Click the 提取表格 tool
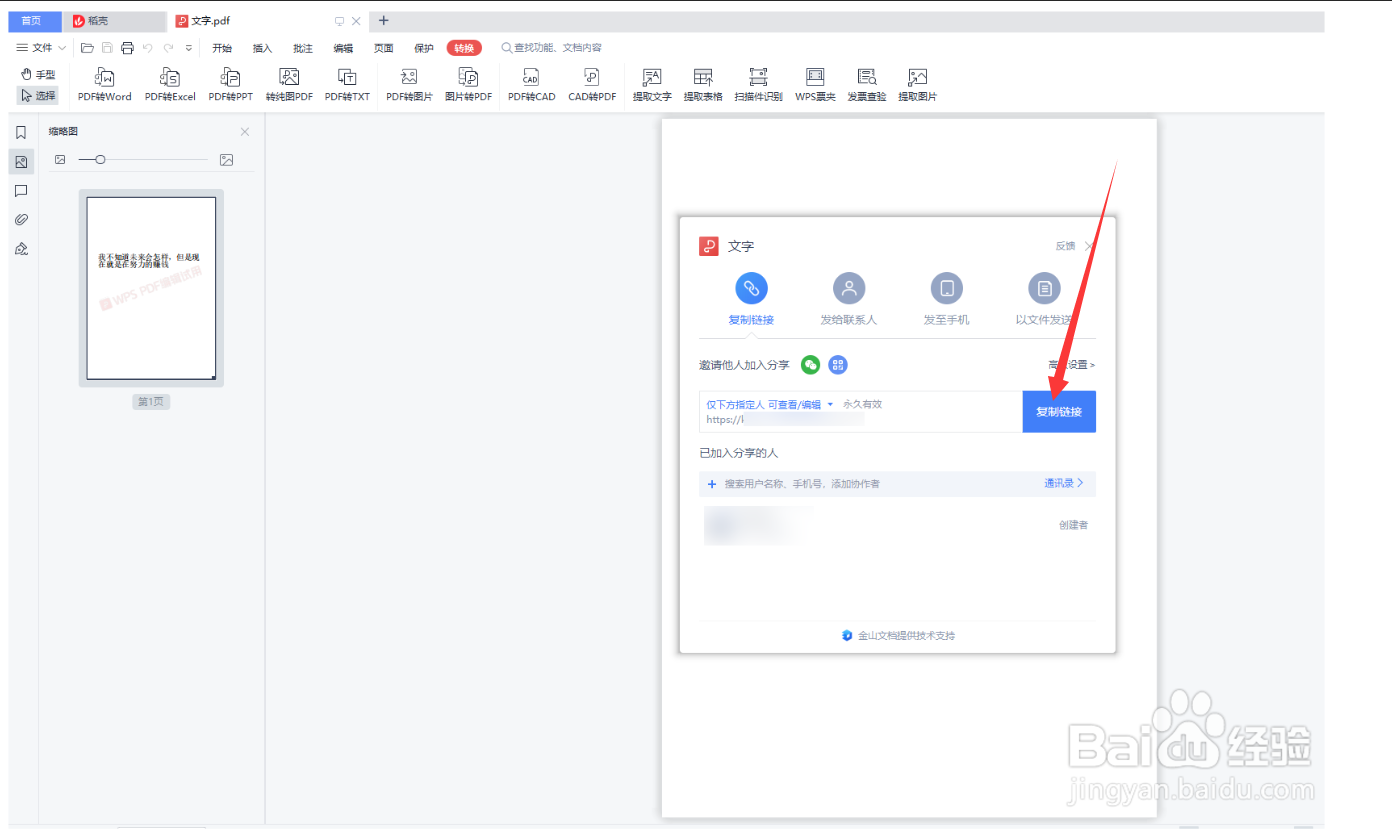The image size is (1392, 838). [x=703, y=85]
